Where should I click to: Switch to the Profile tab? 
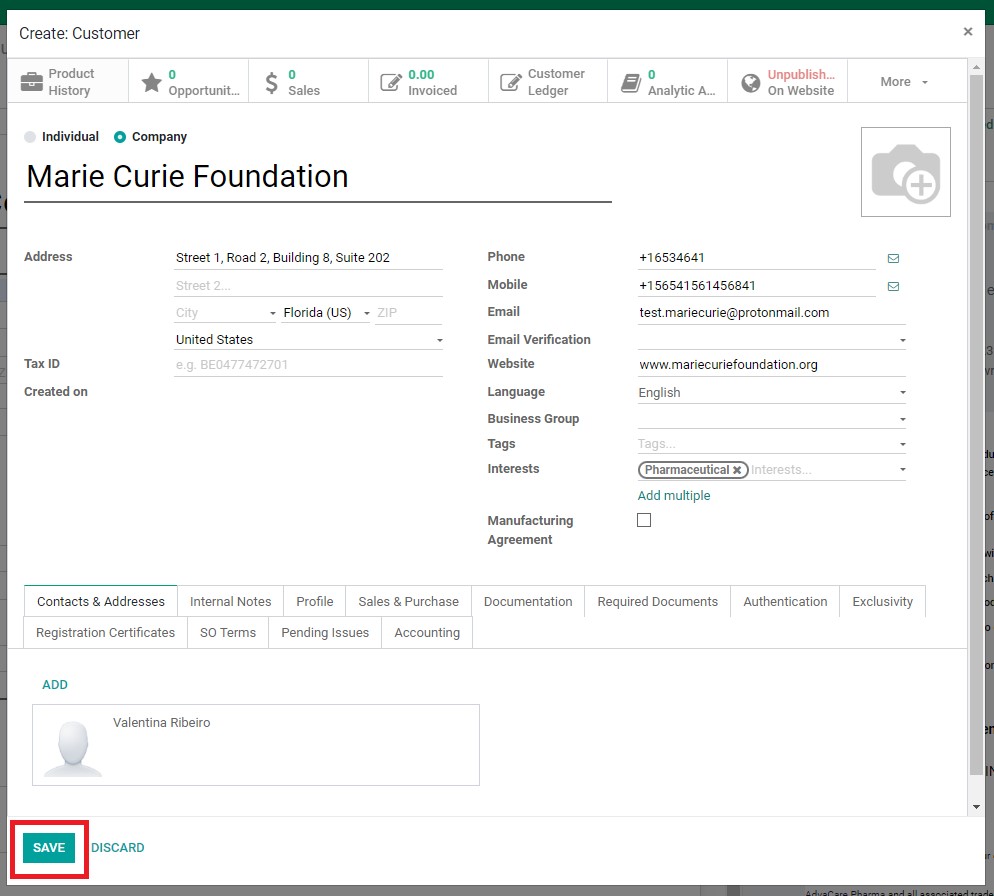(x=314, y=601)
